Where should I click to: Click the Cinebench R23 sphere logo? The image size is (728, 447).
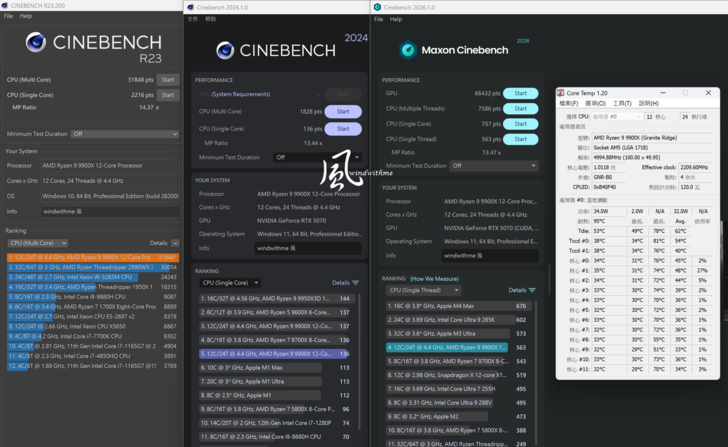coord(36,42)
